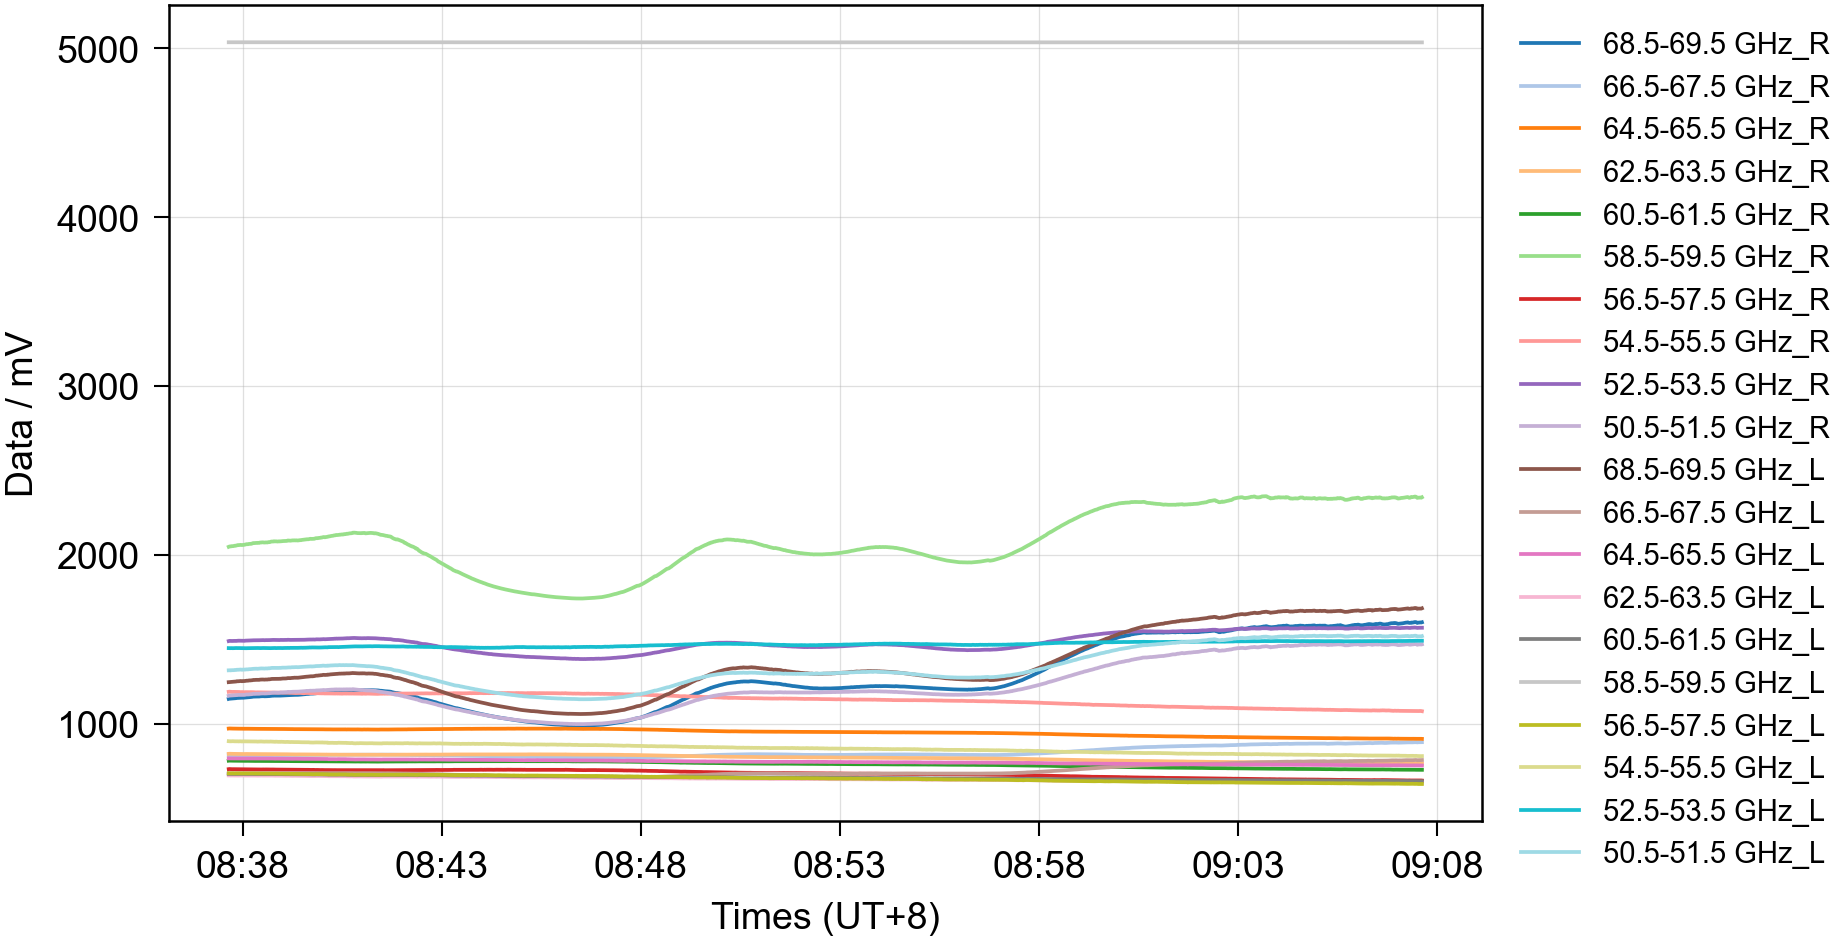Click the 'Data / mV' y-axis title

click(20, 415)
